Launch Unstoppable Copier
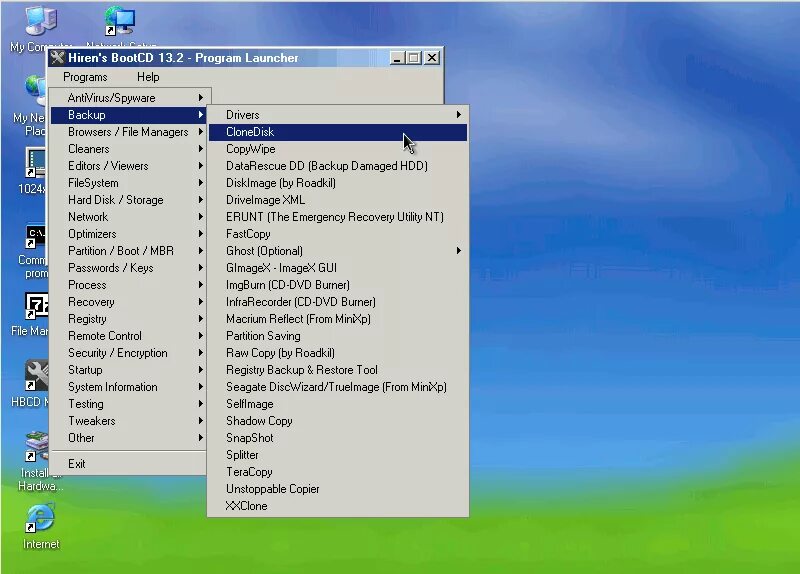 338,489
